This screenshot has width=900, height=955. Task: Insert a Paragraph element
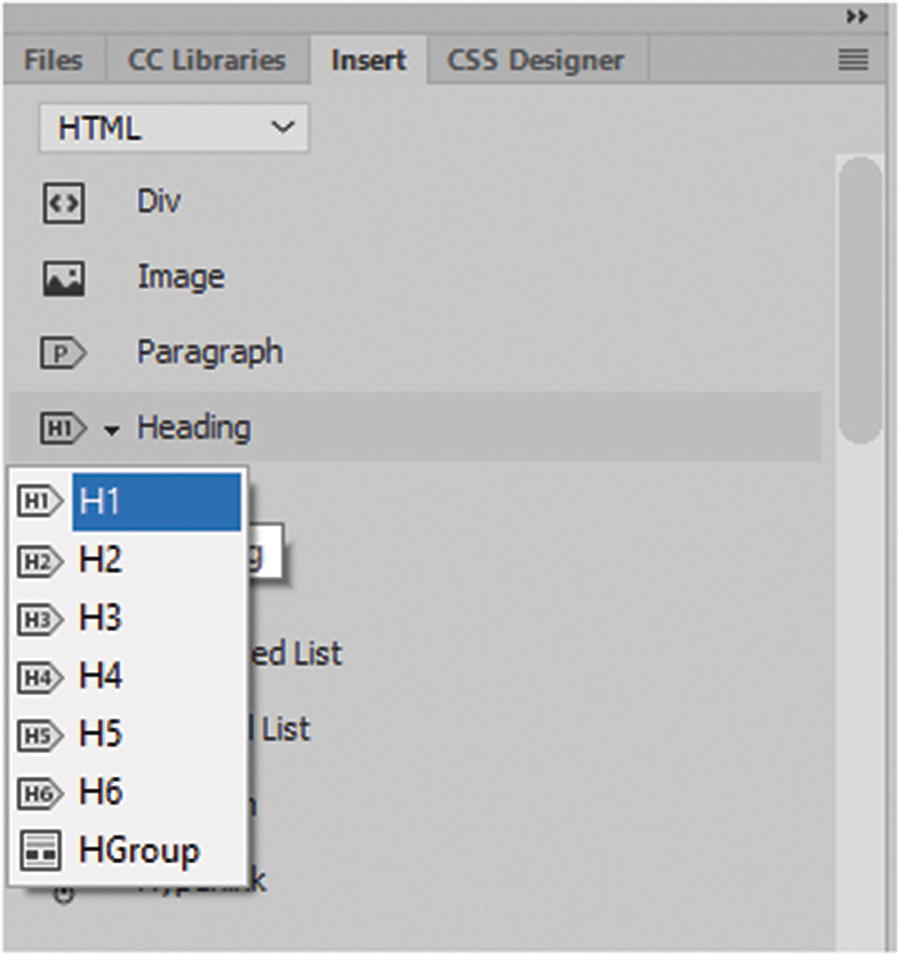[x=210, y=353]
